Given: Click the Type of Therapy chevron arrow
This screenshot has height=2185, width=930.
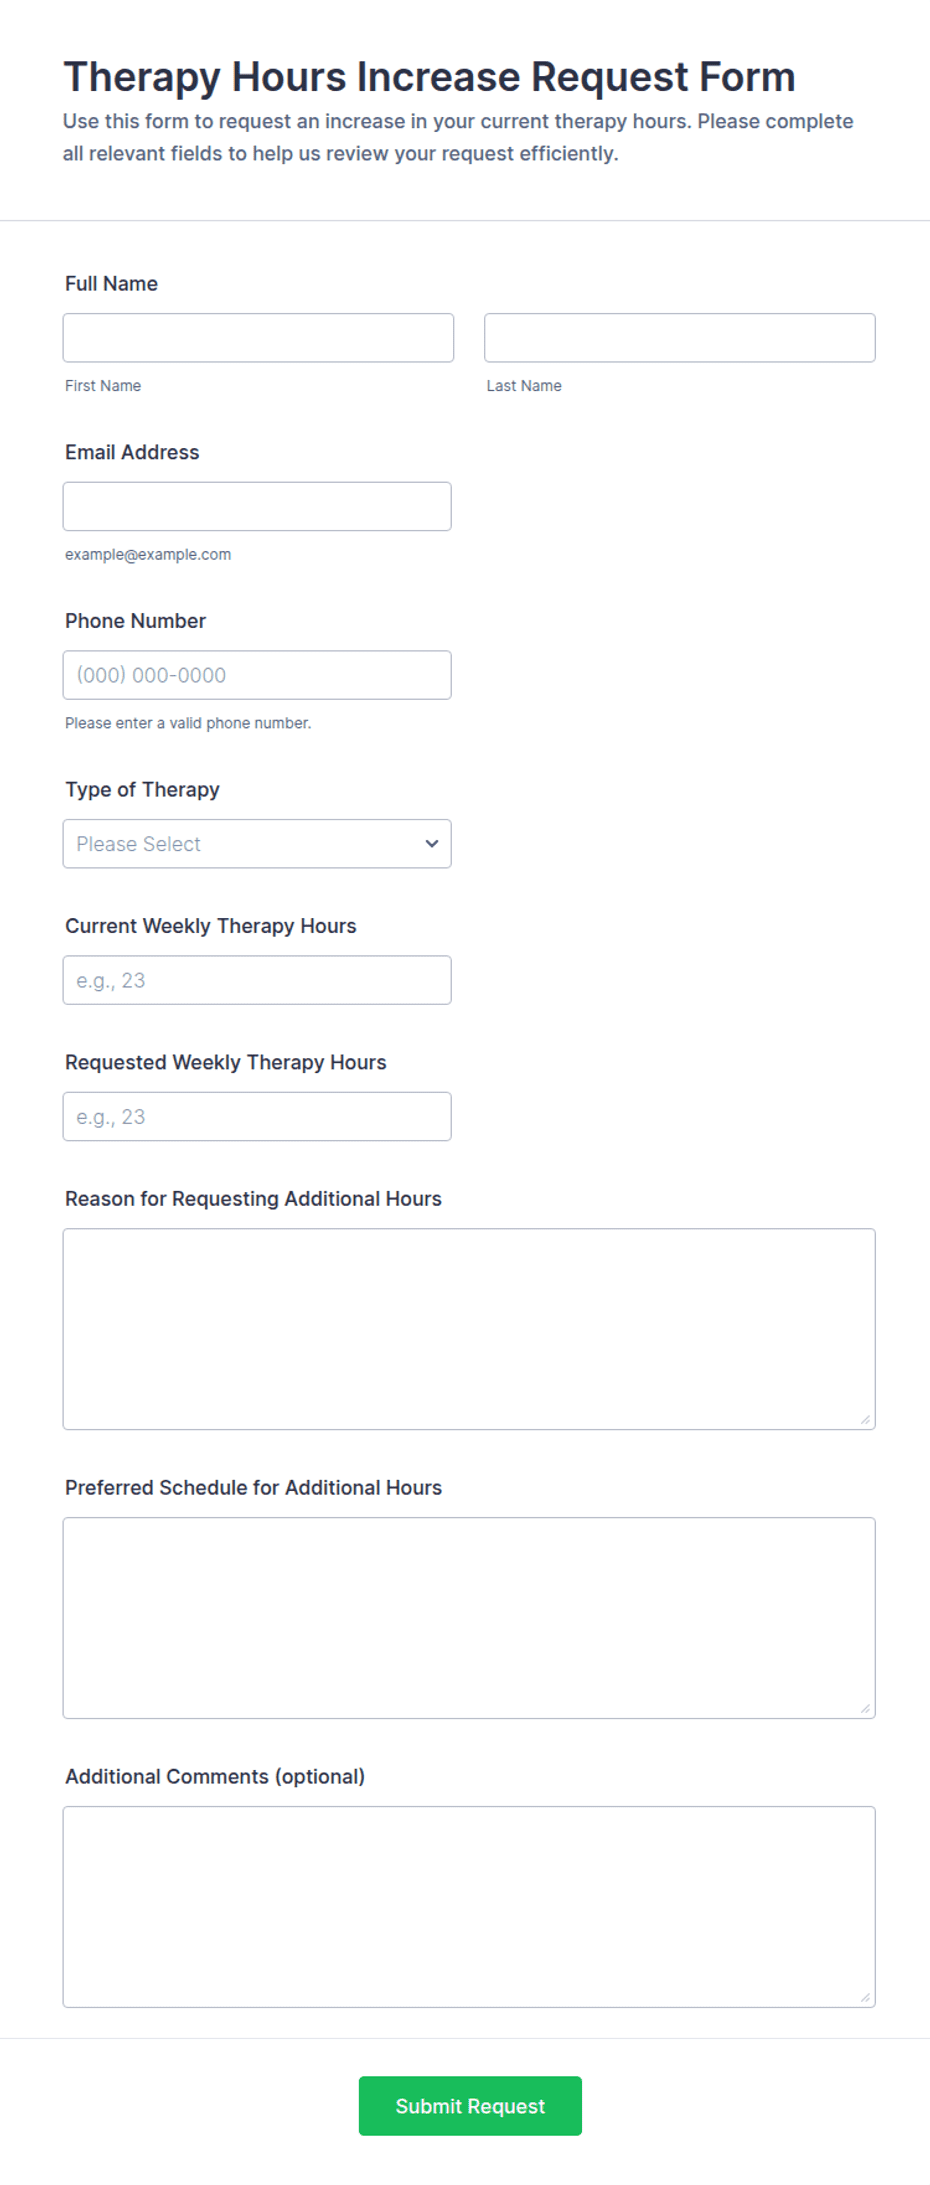Looking at the screenshot, I should coord(432,844).
